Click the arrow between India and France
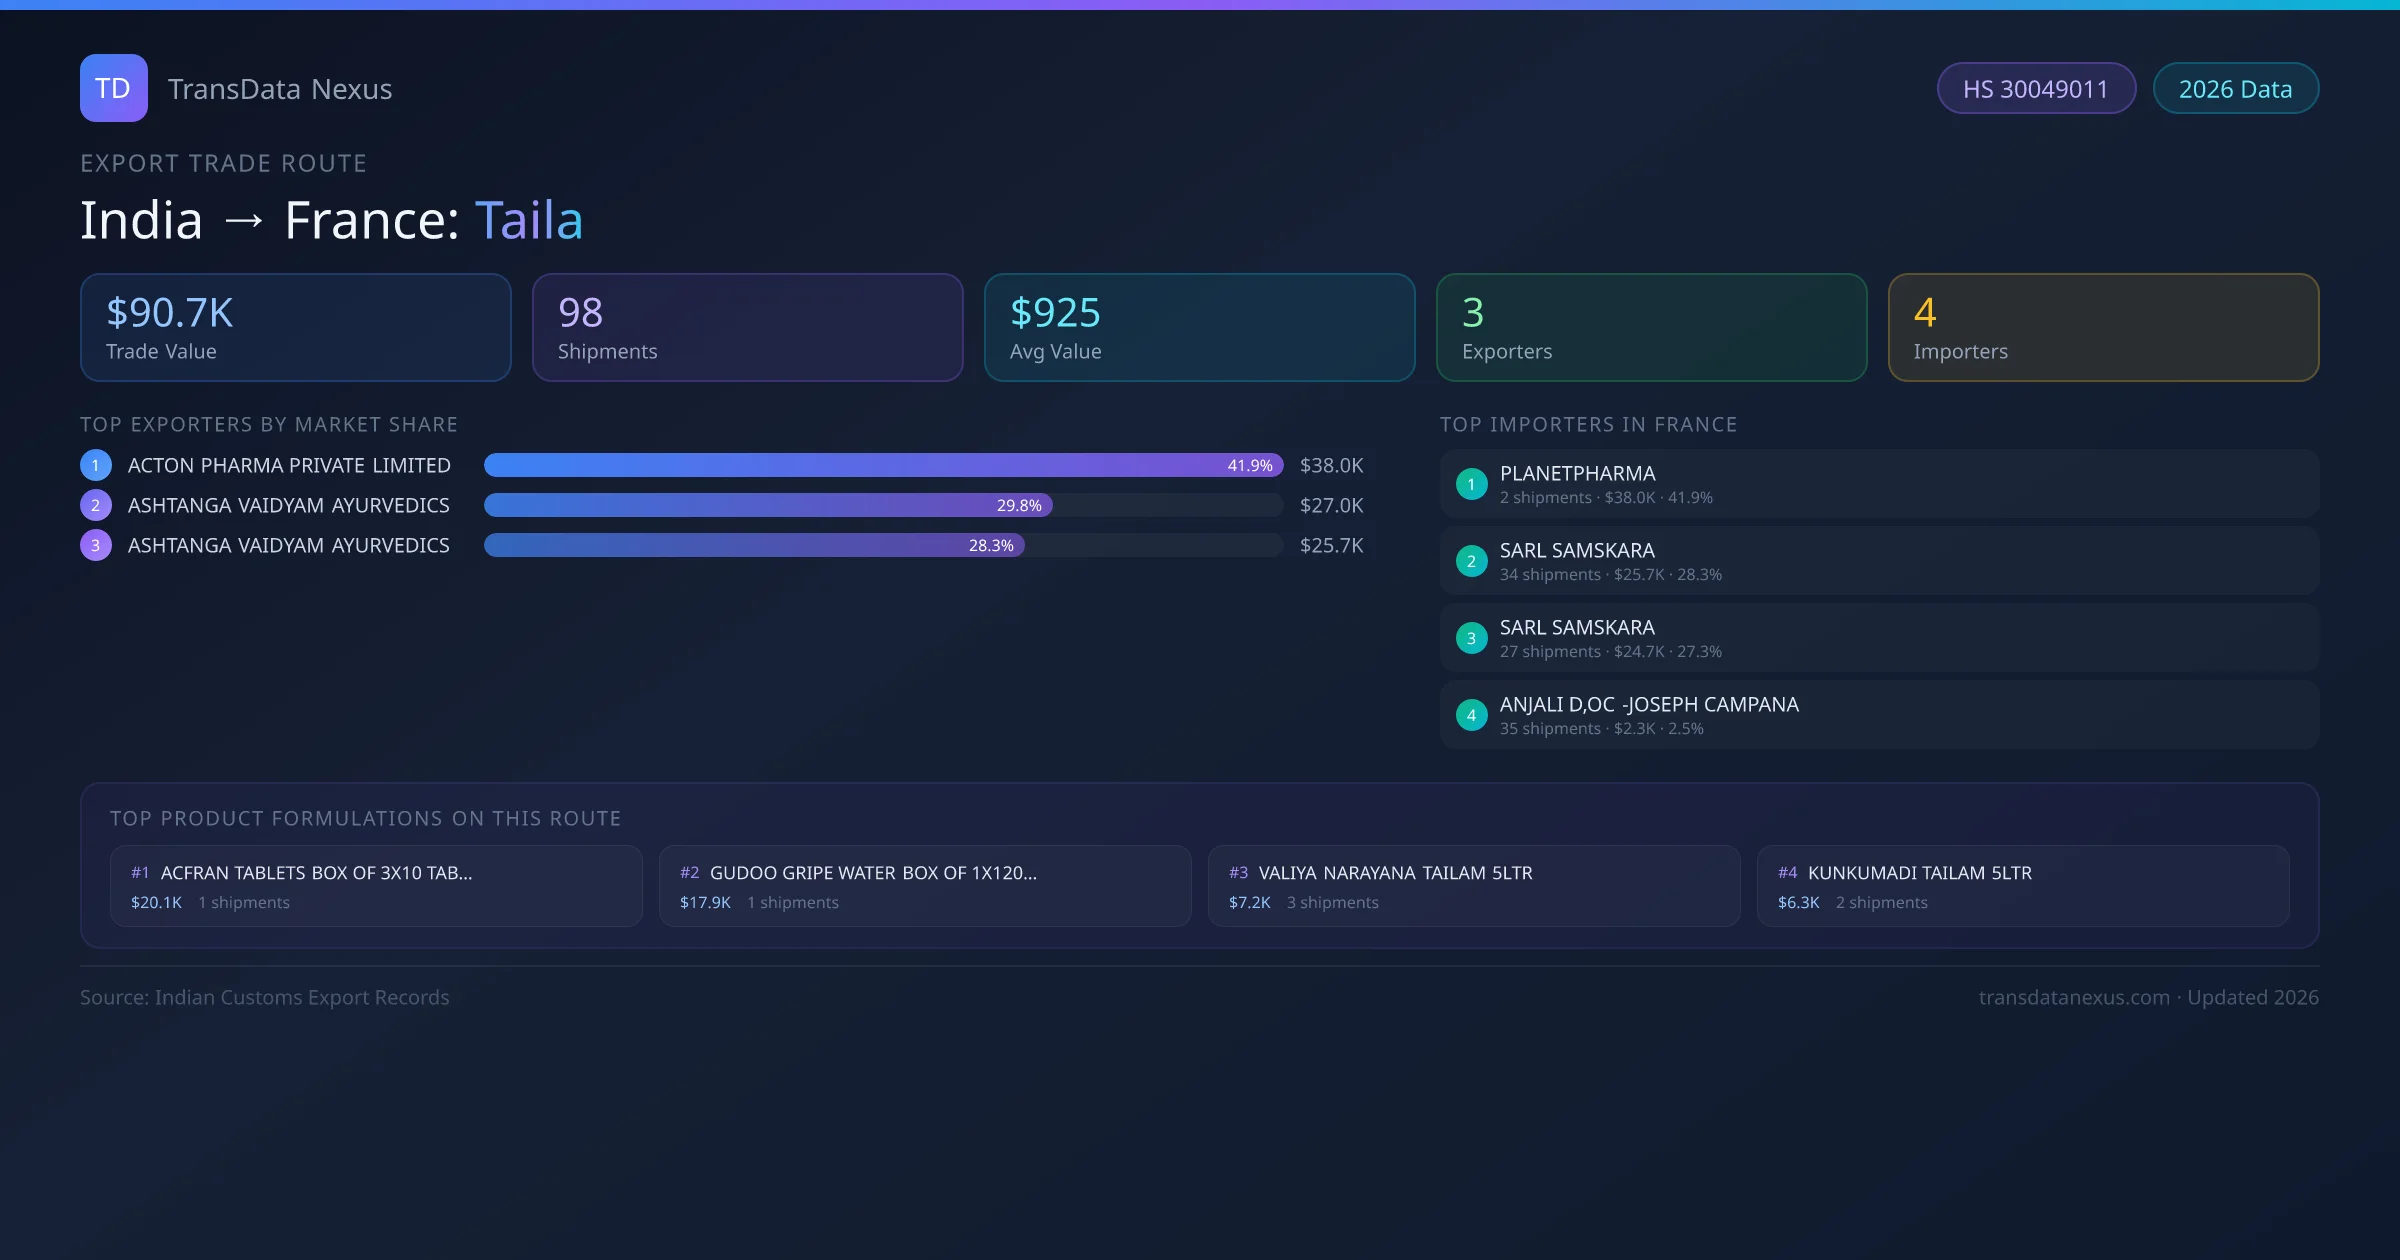The height and width of the screenshot is (1260, 2400). (244, 220)
